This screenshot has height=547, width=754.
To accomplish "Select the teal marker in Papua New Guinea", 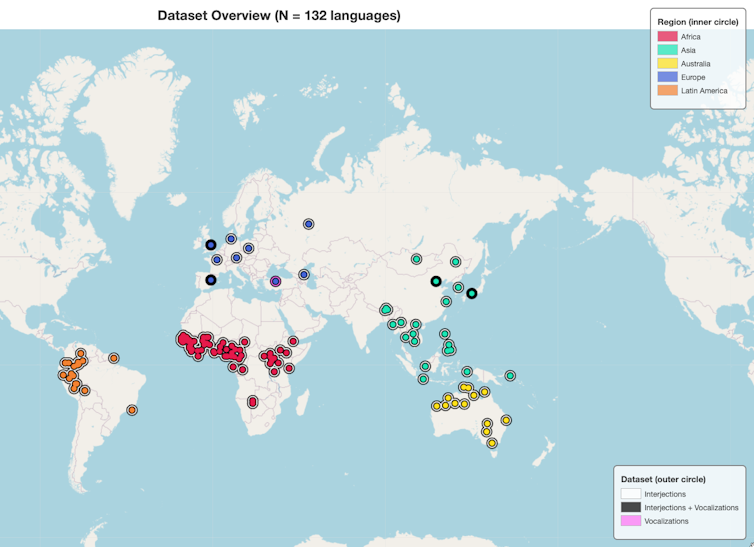I will click(x=510, y=376).
